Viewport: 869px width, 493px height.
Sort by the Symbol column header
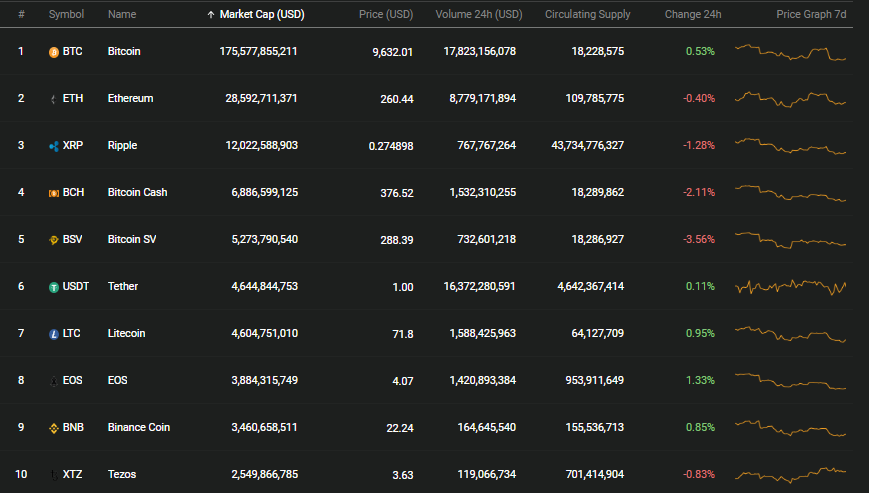click(66, 14)
